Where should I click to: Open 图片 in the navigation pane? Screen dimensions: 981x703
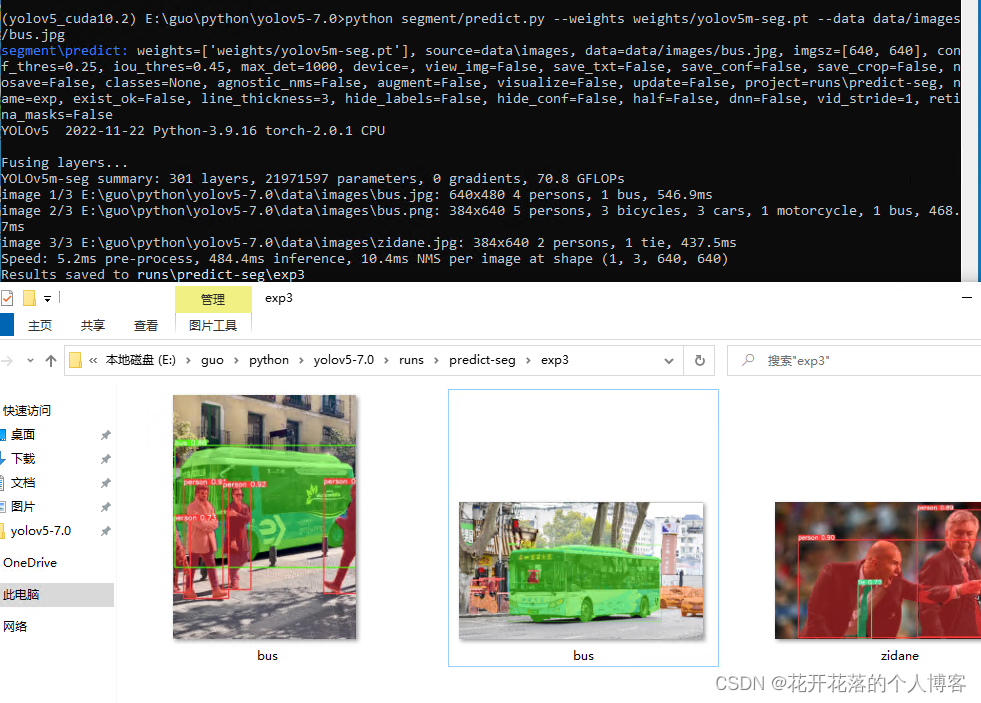(x=23, y=507)
